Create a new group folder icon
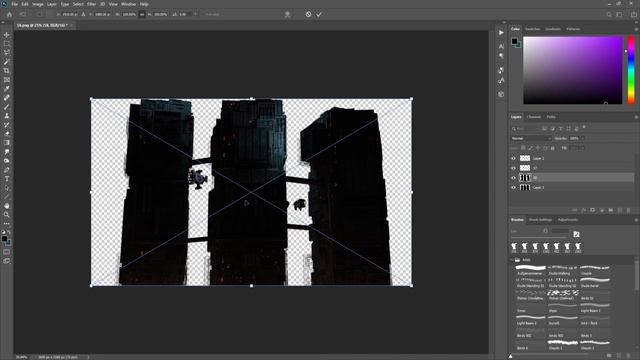Image resolution: width=640 pixels, height=360 pixels. click(611, 210)
